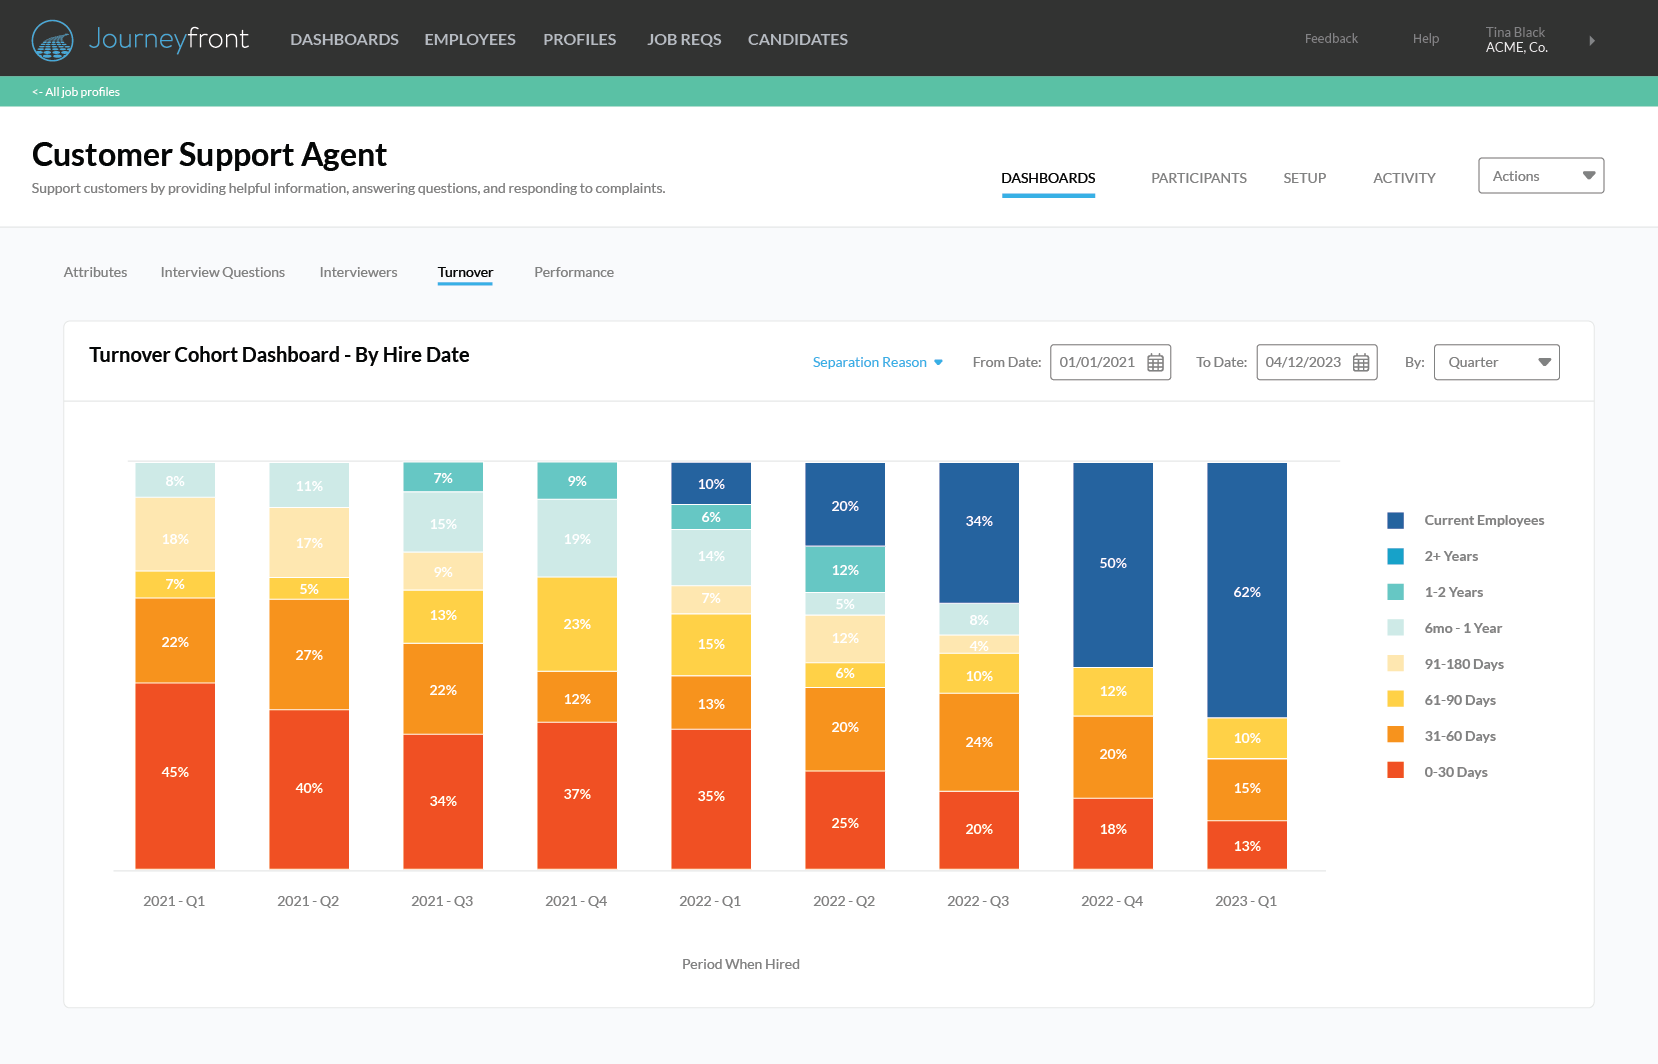Click the All job profiles back link

[76, 92]
